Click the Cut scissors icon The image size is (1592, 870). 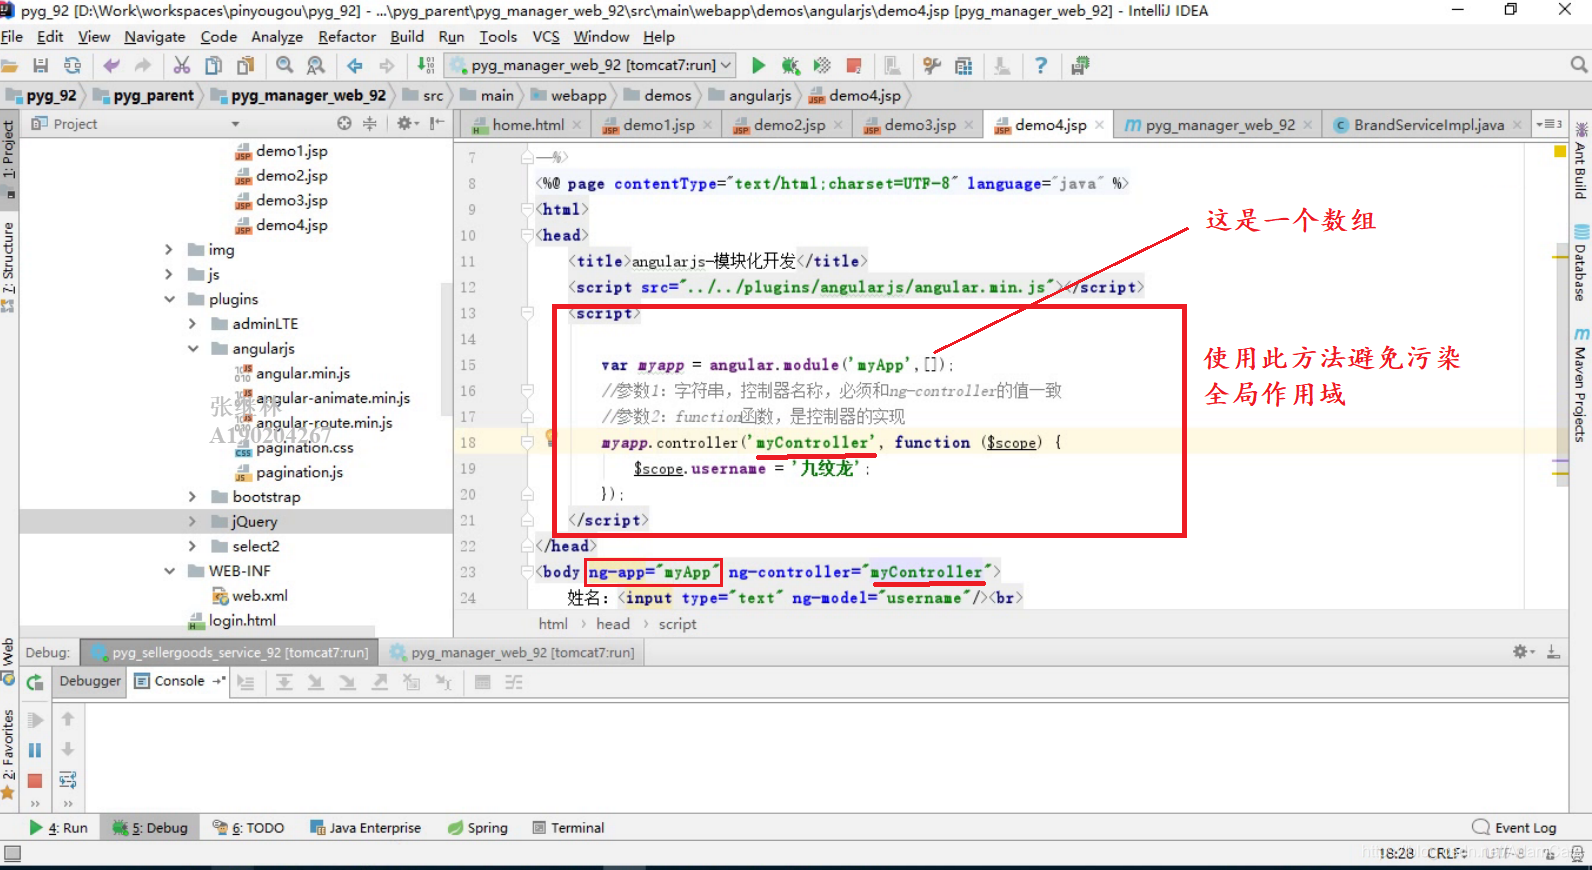pyautogui.click(x=181, y=66)
